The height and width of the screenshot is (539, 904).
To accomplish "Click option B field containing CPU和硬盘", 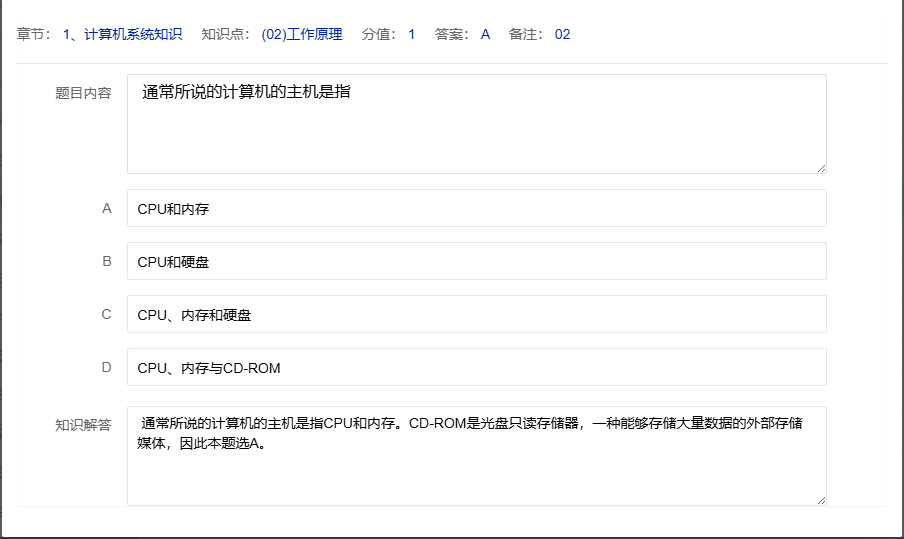I will tap(476, 262).
